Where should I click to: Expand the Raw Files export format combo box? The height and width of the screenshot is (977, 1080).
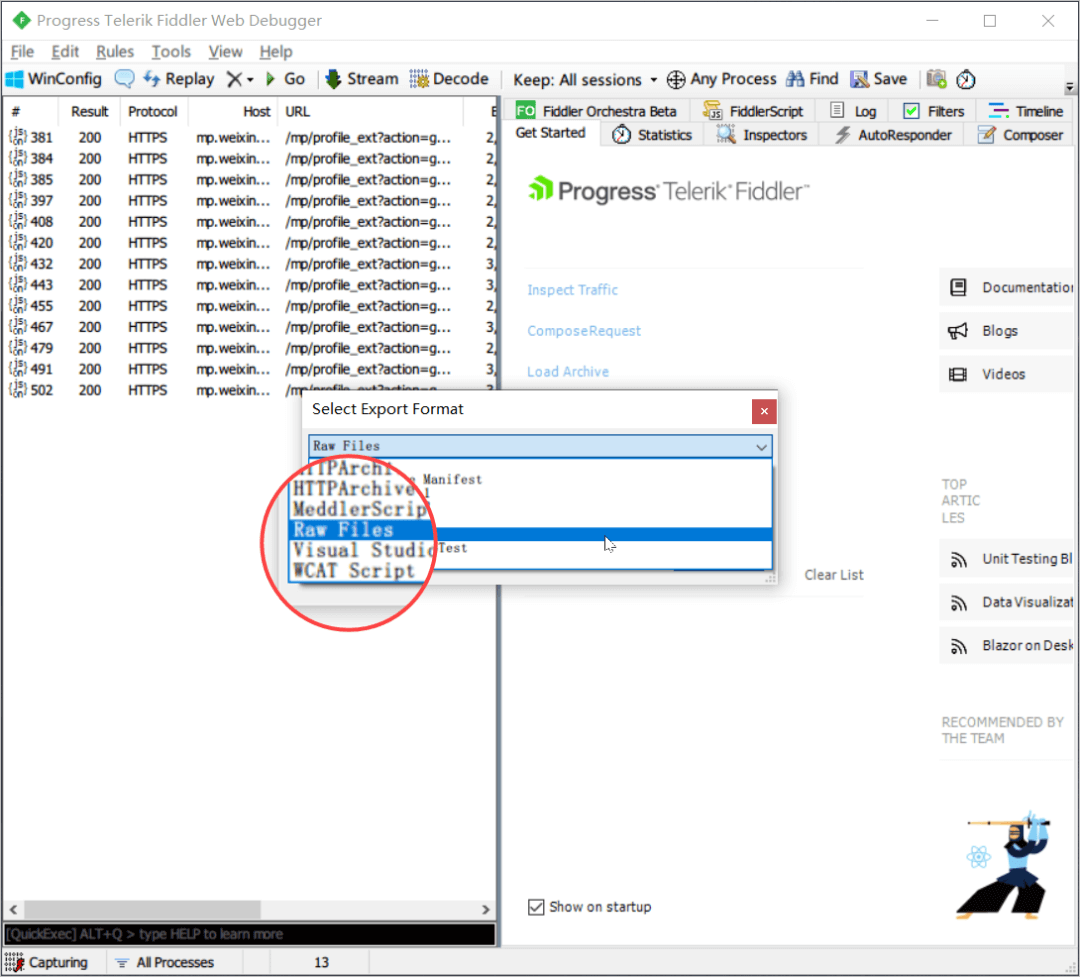541,446
